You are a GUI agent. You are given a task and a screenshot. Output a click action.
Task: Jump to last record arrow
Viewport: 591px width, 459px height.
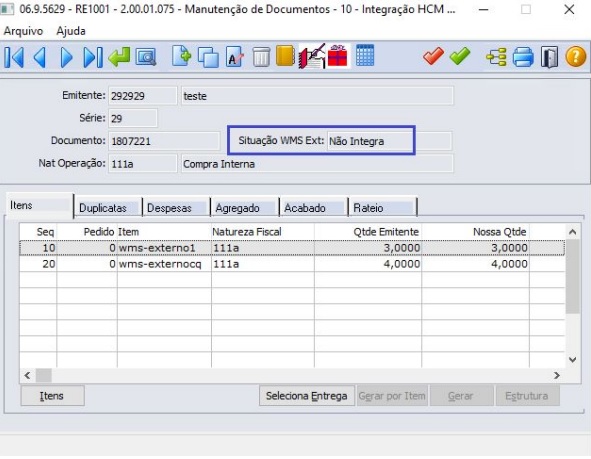[x=93, y=57]
